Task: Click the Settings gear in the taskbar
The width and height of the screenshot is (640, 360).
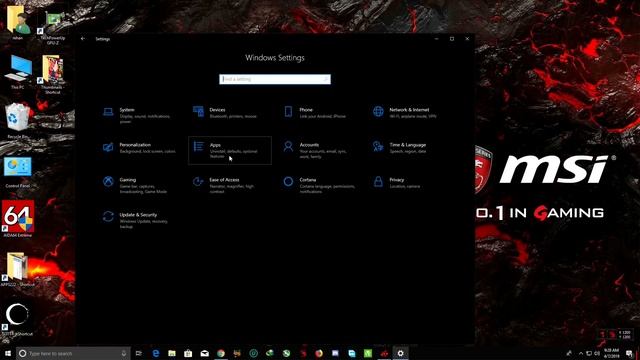Action: [400, 353]
